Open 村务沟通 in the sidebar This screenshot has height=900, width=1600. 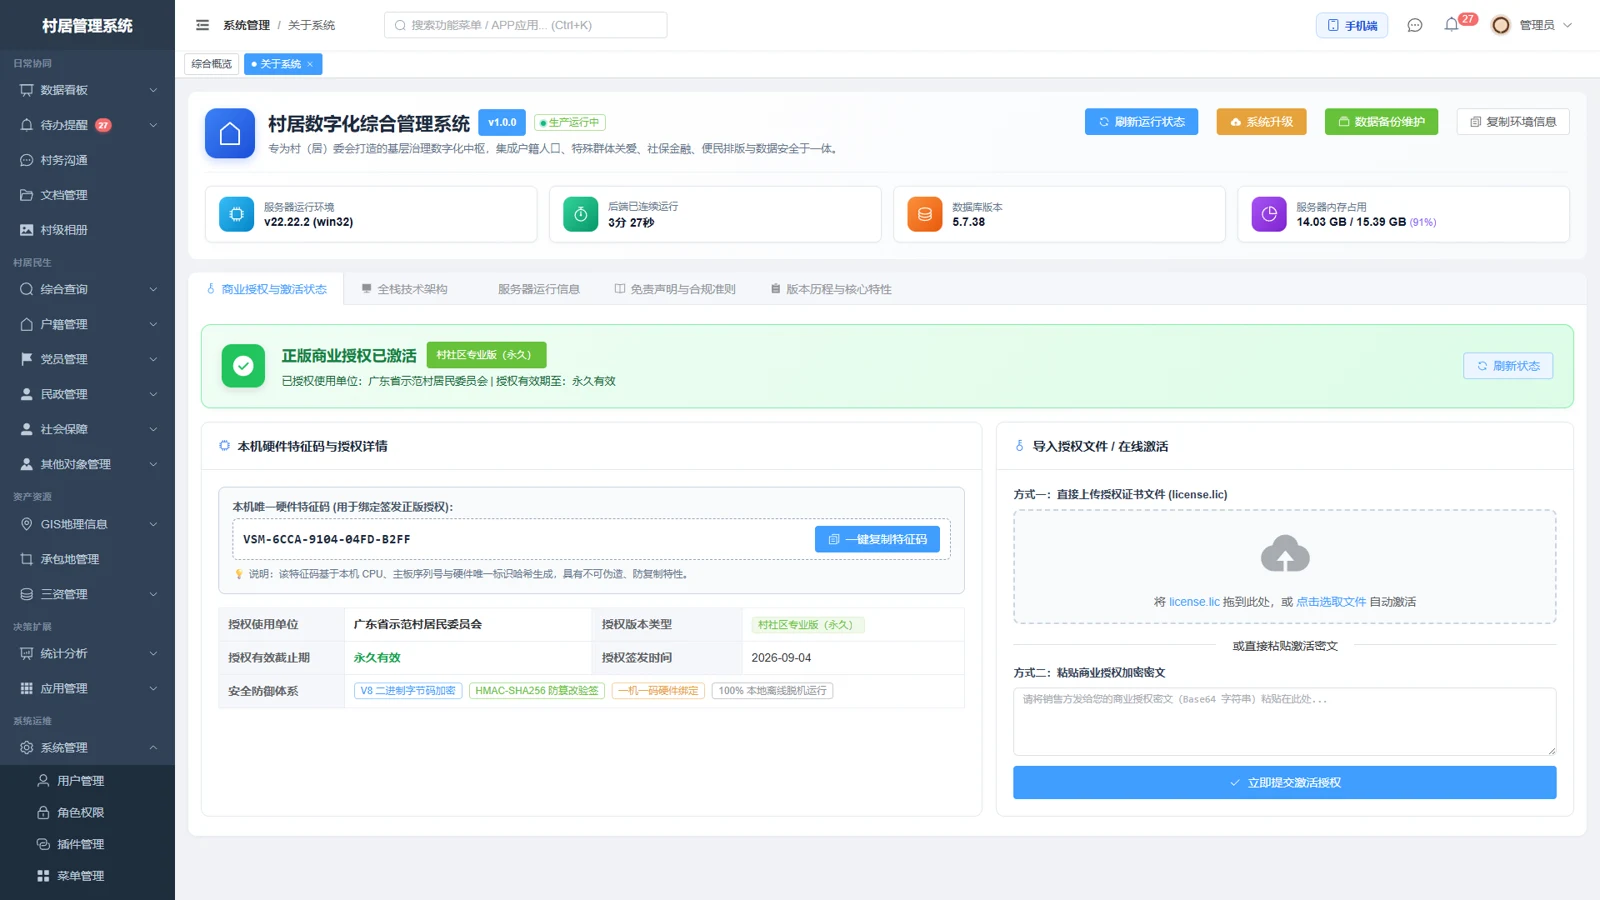click(87, 160)
